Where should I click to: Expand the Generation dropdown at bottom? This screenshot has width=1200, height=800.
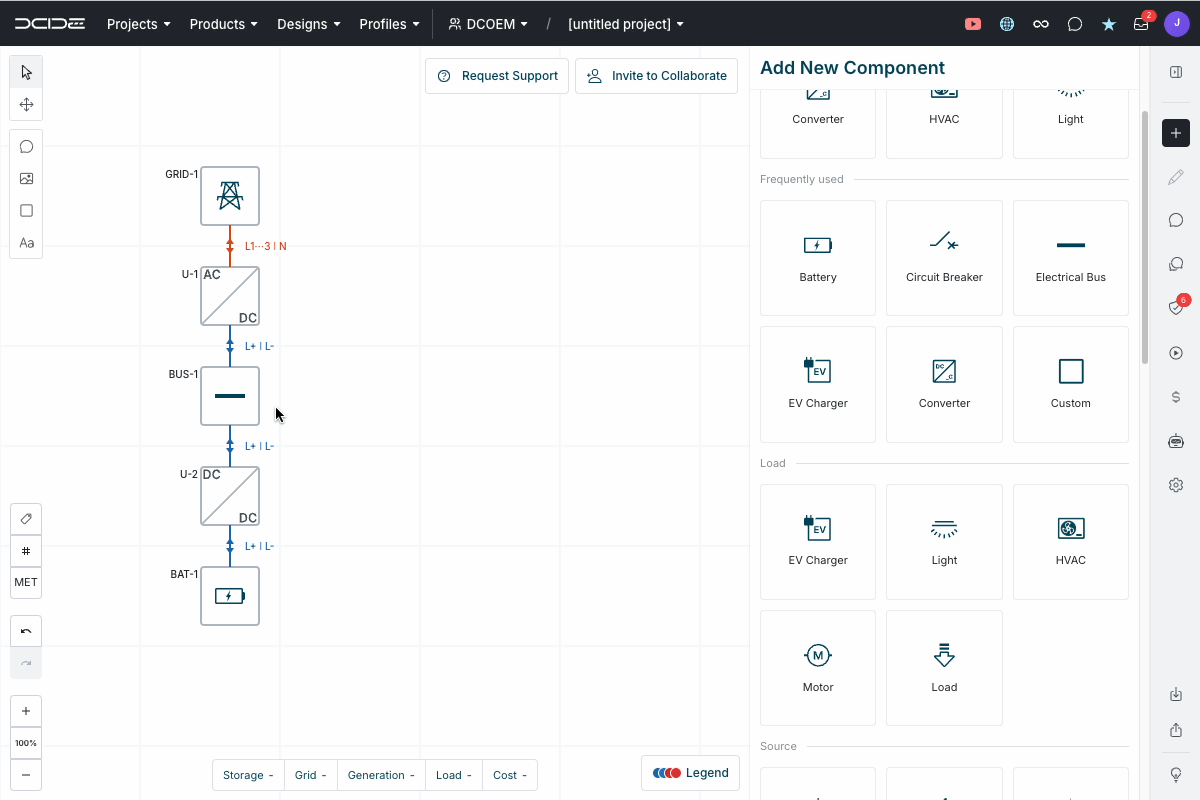pos(380,774)
